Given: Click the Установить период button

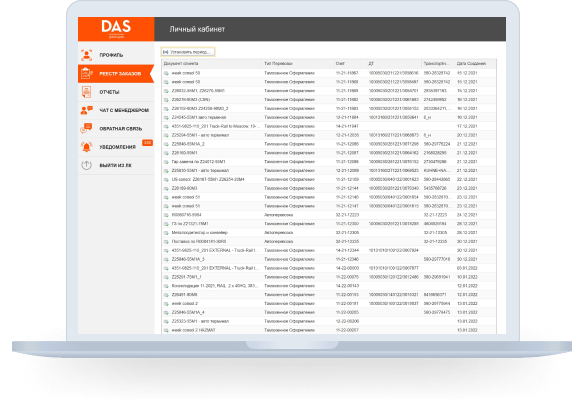Looking at the screenshot, I should [x=188, y=52].
